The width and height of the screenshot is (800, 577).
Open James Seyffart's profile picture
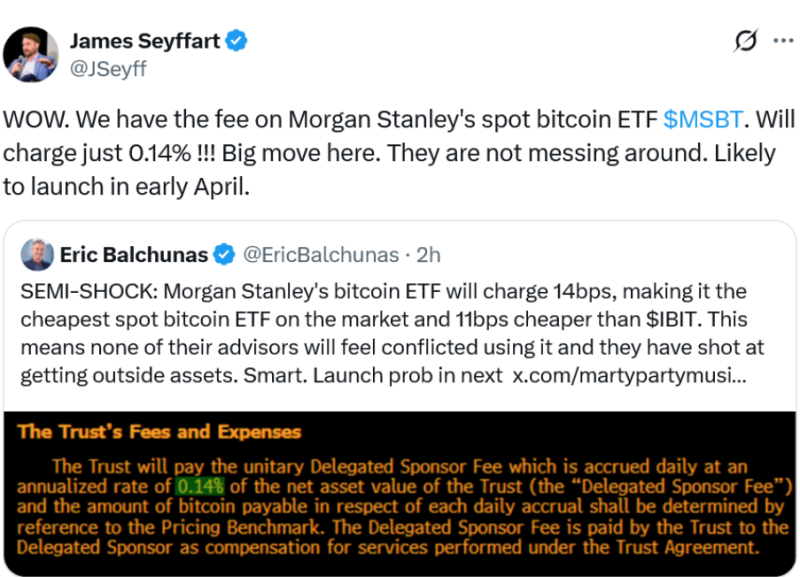[32, 50]
